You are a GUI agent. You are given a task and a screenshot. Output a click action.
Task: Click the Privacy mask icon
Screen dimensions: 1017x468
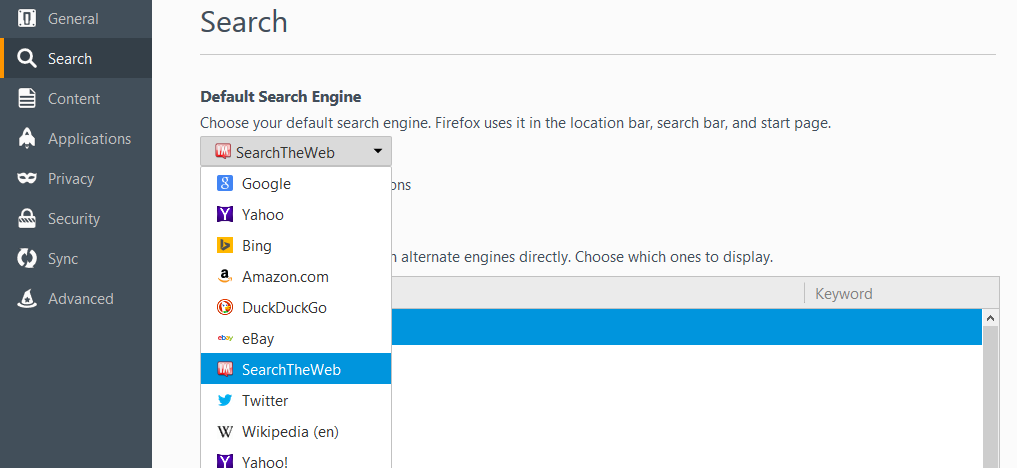(x=28, y=179)
